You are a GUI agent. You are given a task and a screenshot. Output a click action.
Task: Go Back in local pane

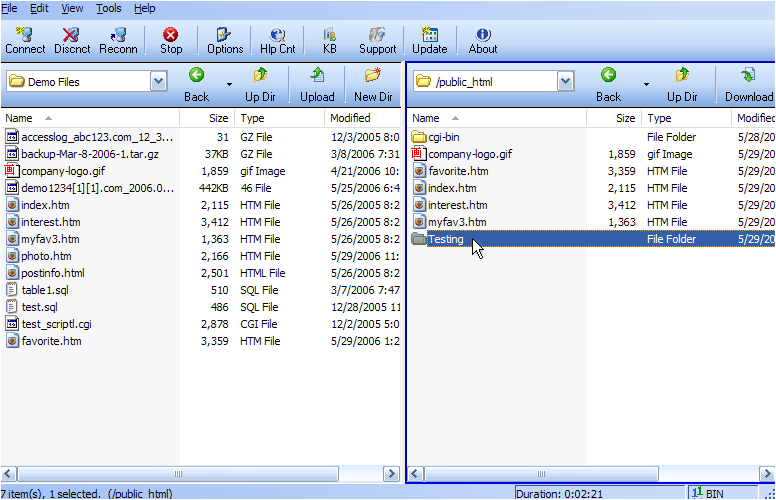pyautogui.click(x=196, y=85)
